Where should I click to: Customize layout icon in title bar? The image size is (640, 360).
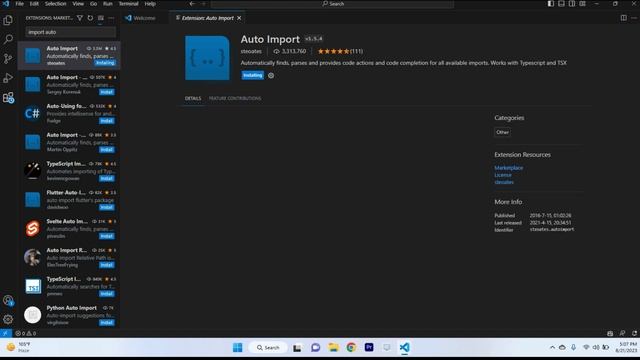(582, 4)
